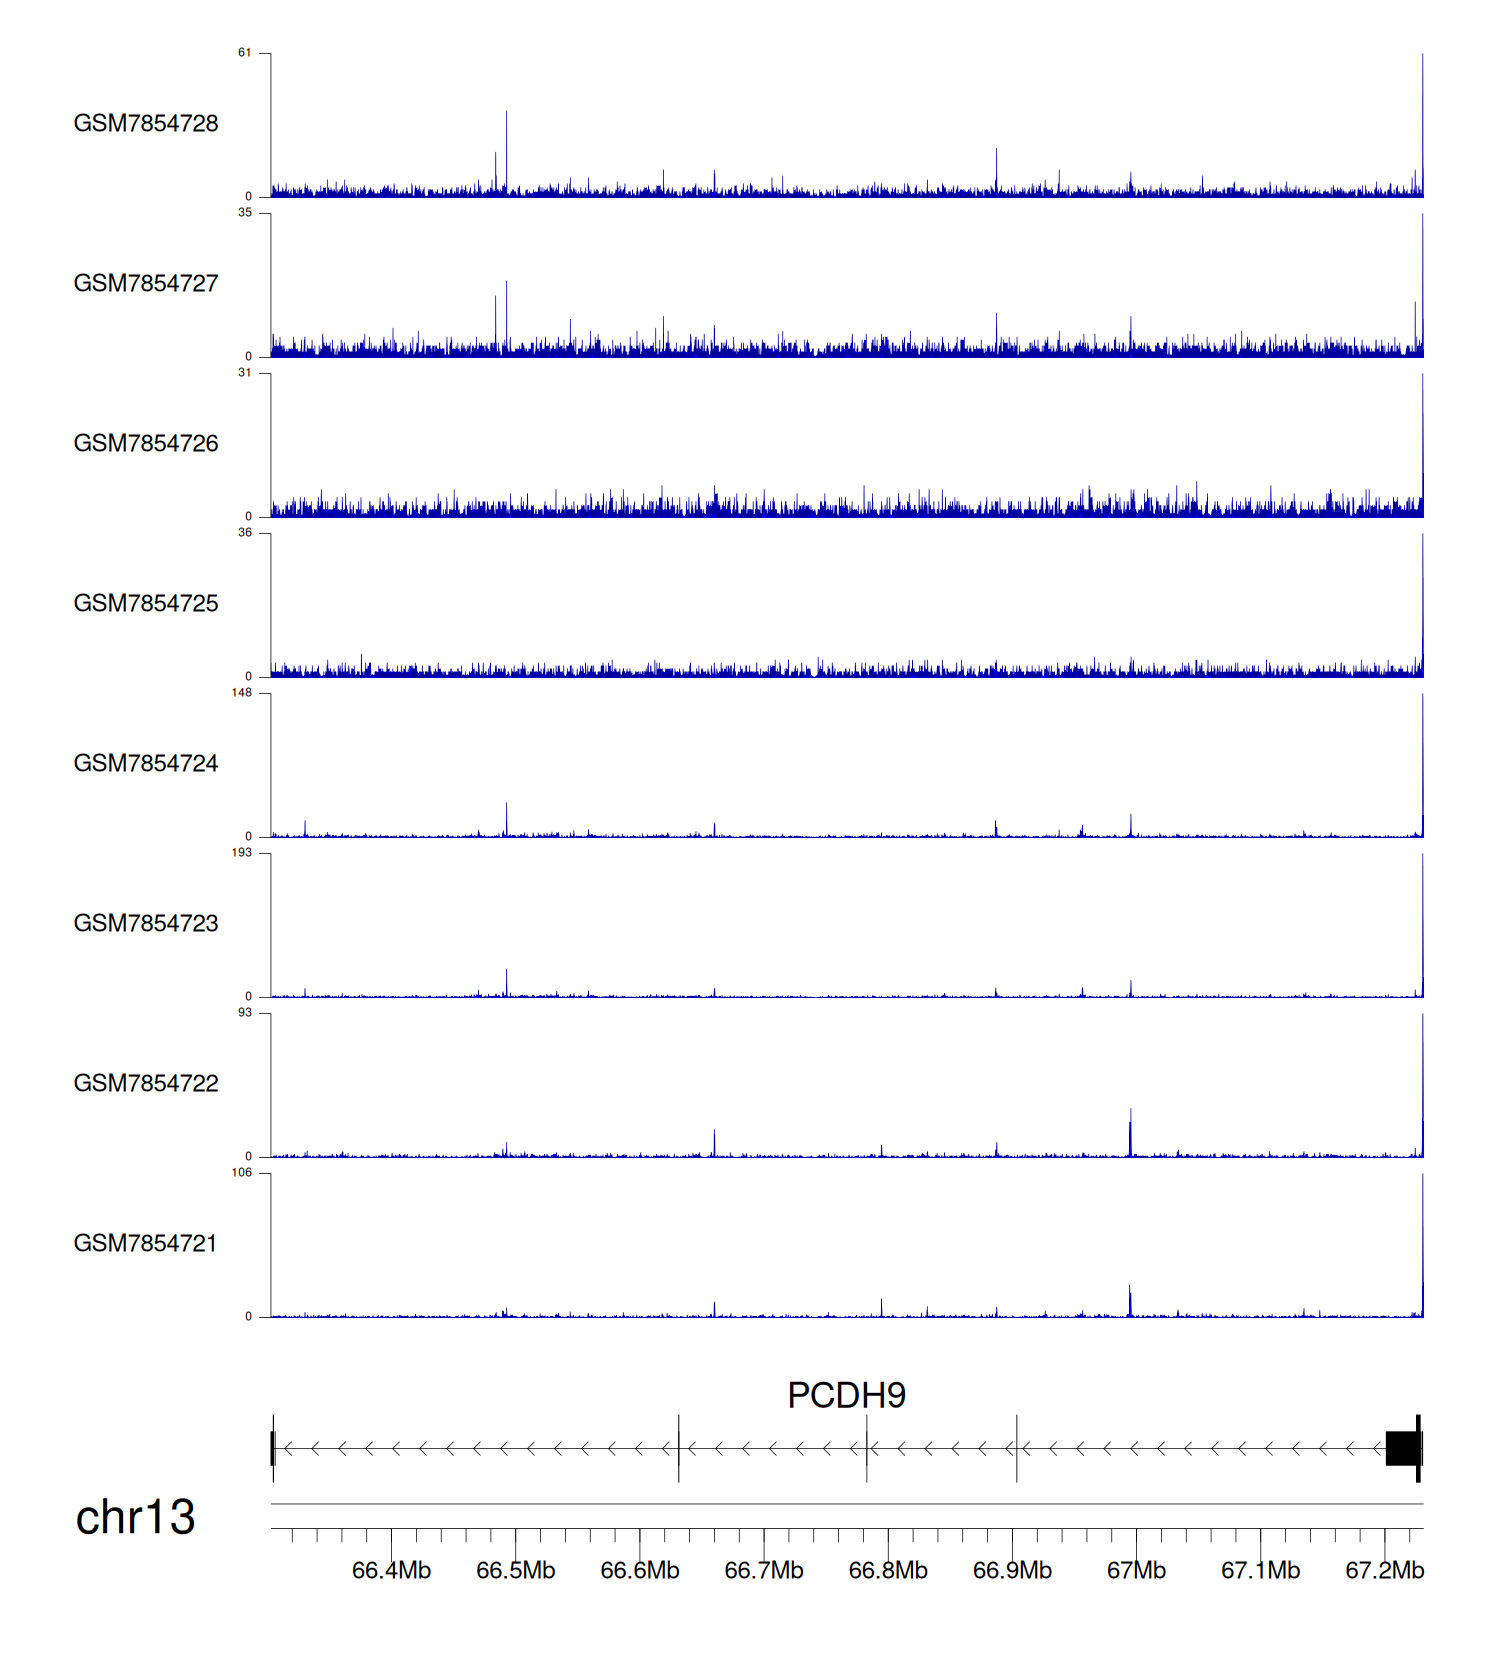The height and width of the screenshot is (1660, 1500).
Task: Click the 61 y-axis maximum of top track
Action: pos(245,53)
